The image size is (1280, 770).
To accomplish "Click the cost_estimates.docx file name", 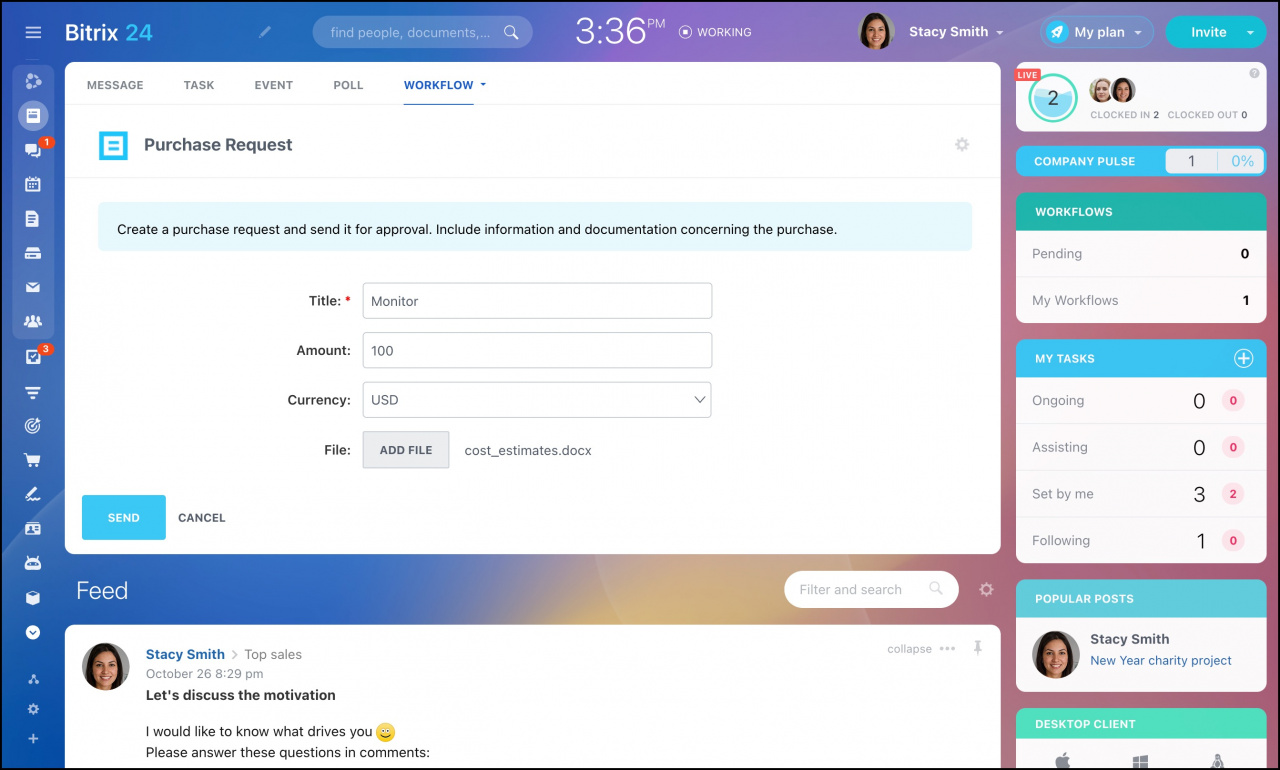I will [528, 451].
